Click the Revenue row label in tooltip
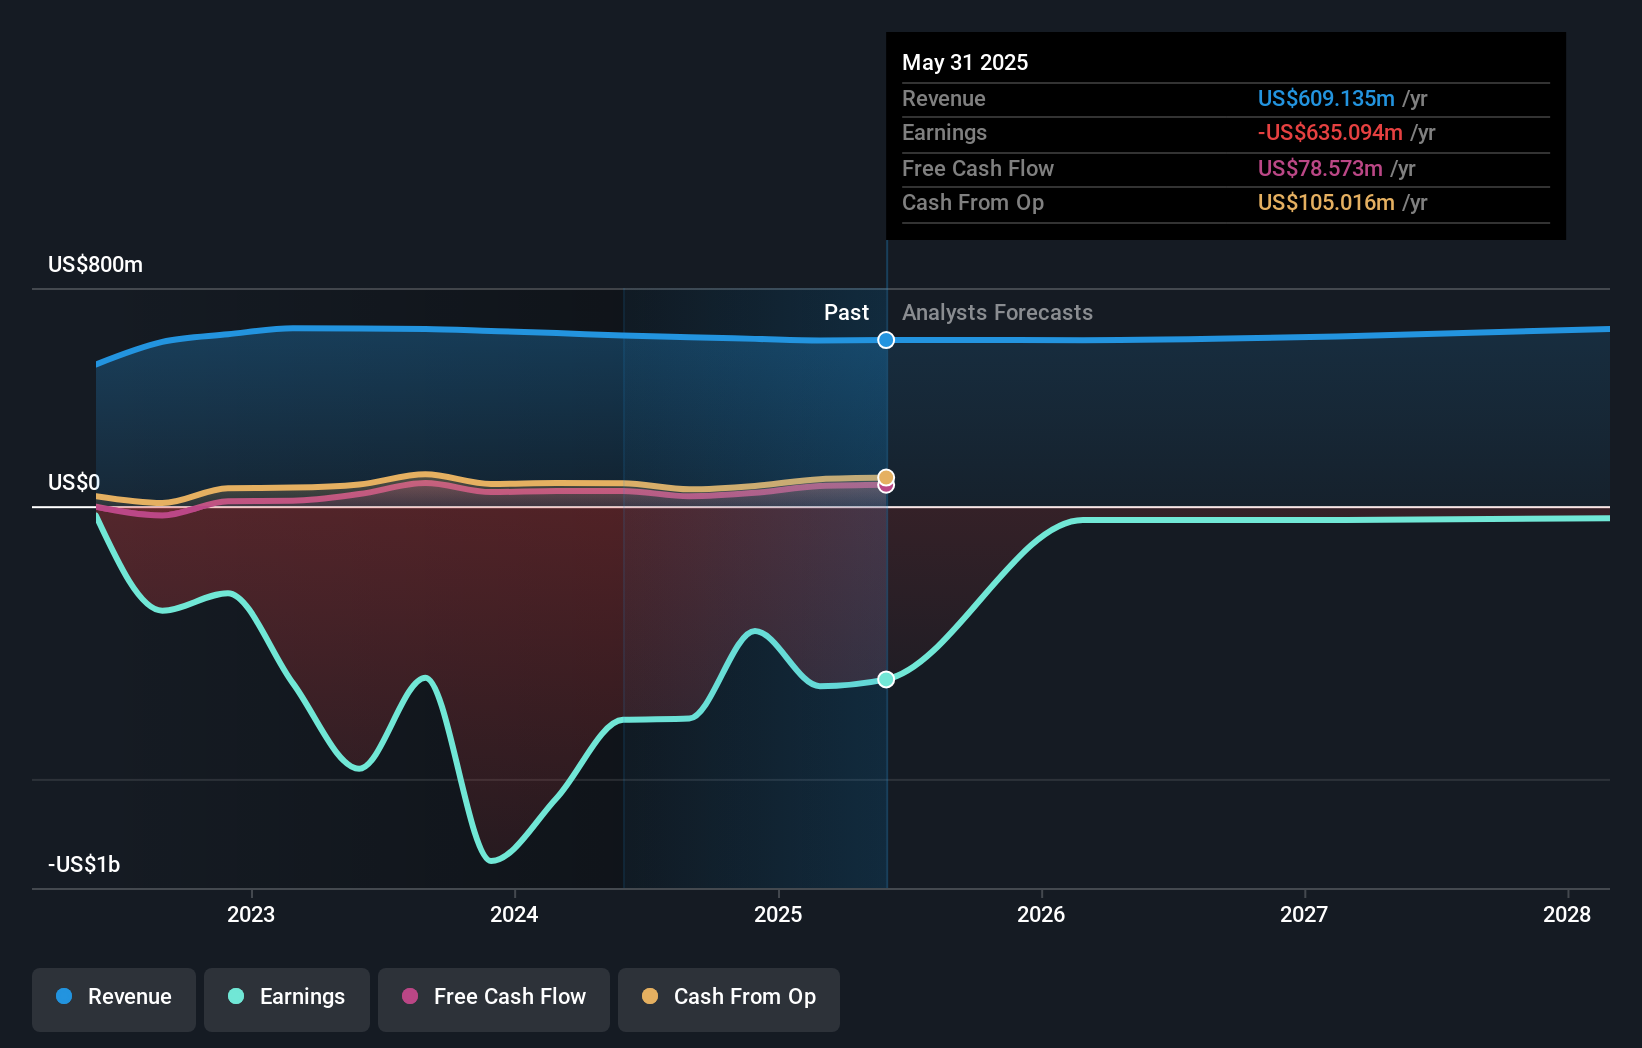Image resolution: width=1642 pixels, height=1048 pixels. (943, 99)
